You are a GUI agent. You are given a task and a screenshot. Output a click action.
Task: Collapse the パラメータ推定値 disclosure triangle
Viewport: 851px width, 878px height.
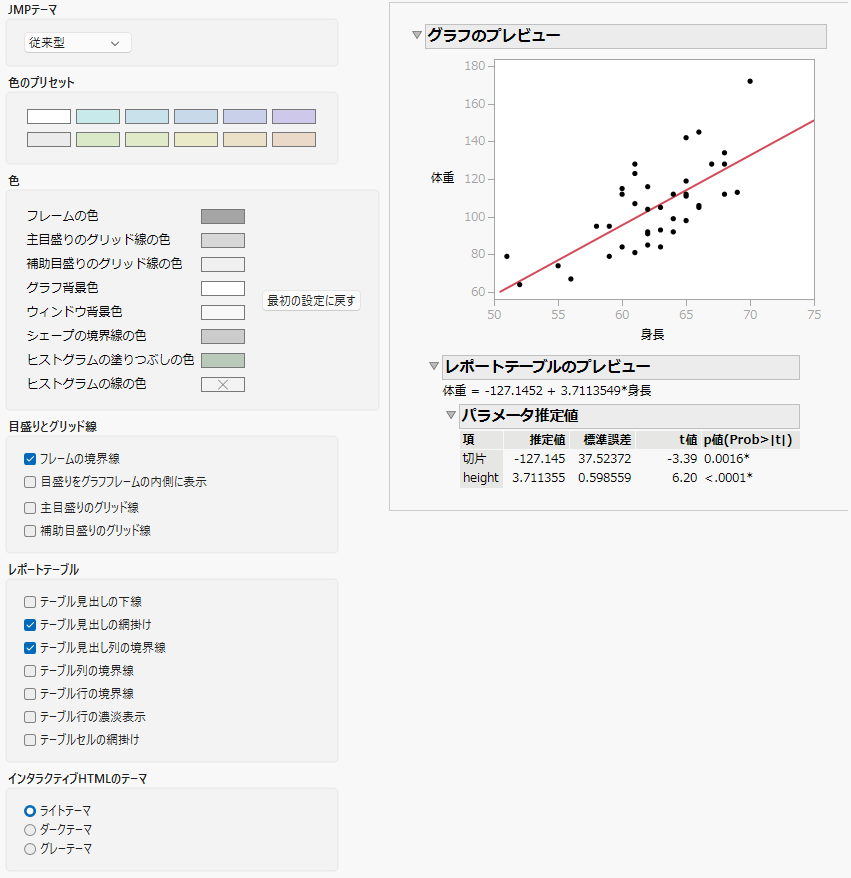point(451,415)
